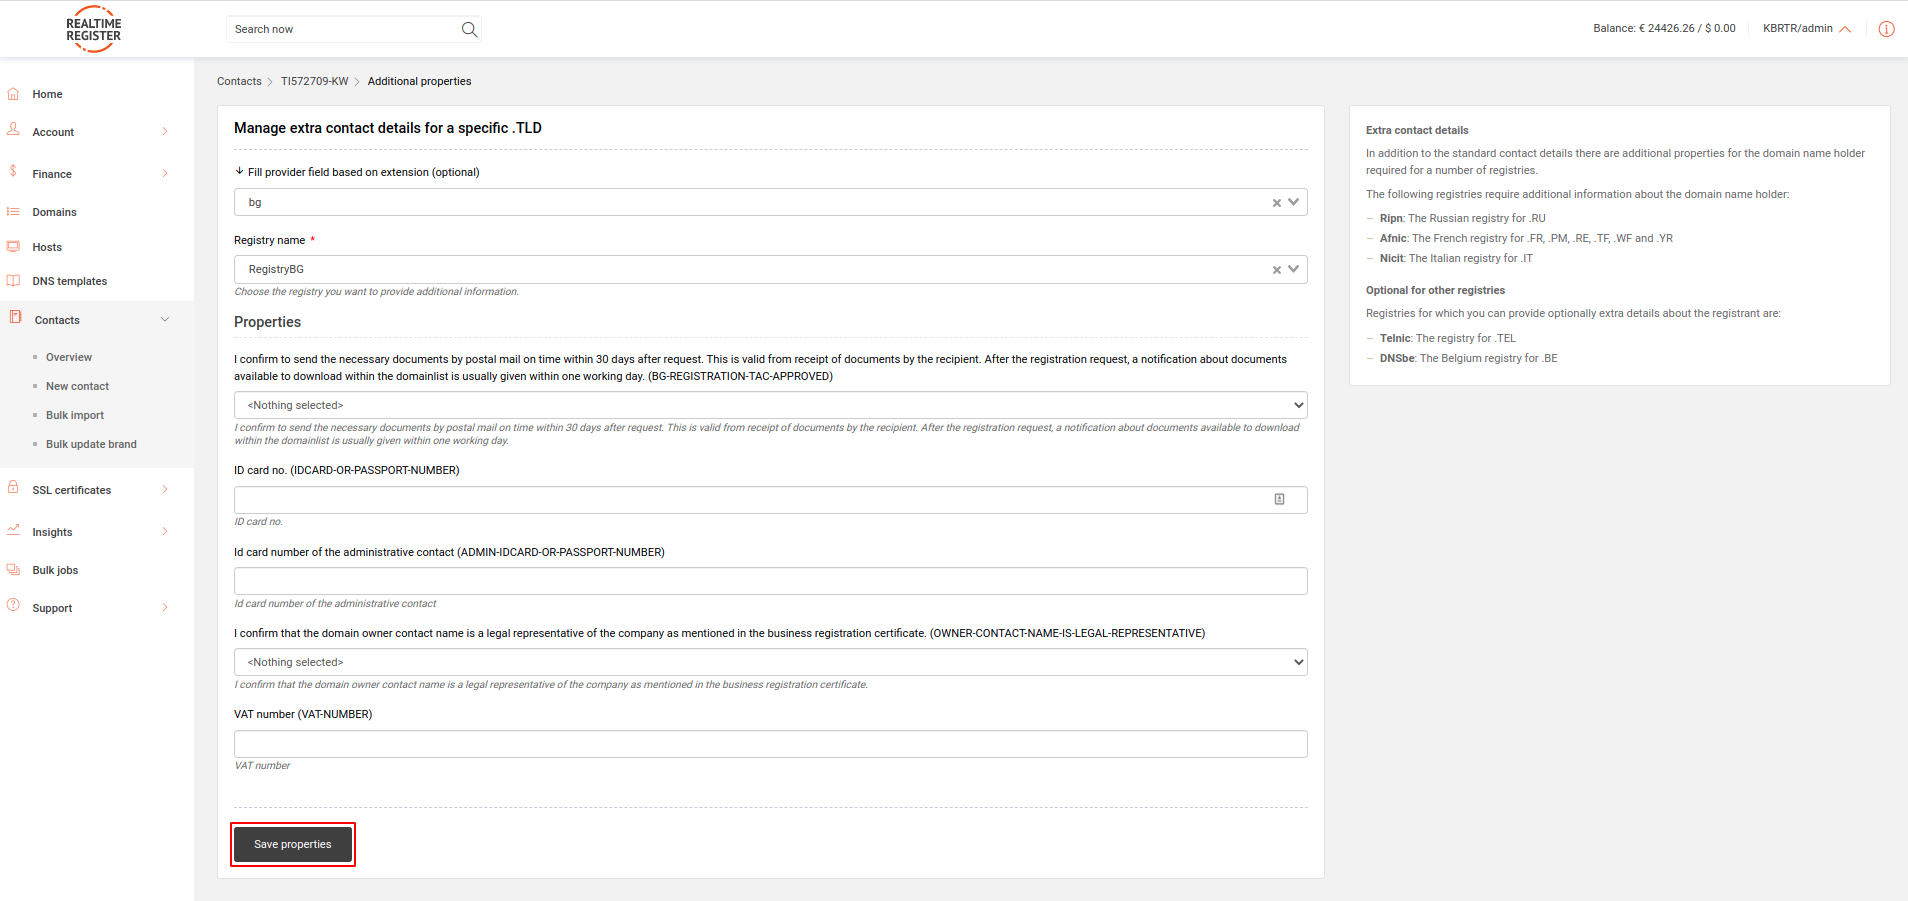Open Hosts in sidebar
The height and width of the screenshot is (901, 1908).
(x=47, y=247)
